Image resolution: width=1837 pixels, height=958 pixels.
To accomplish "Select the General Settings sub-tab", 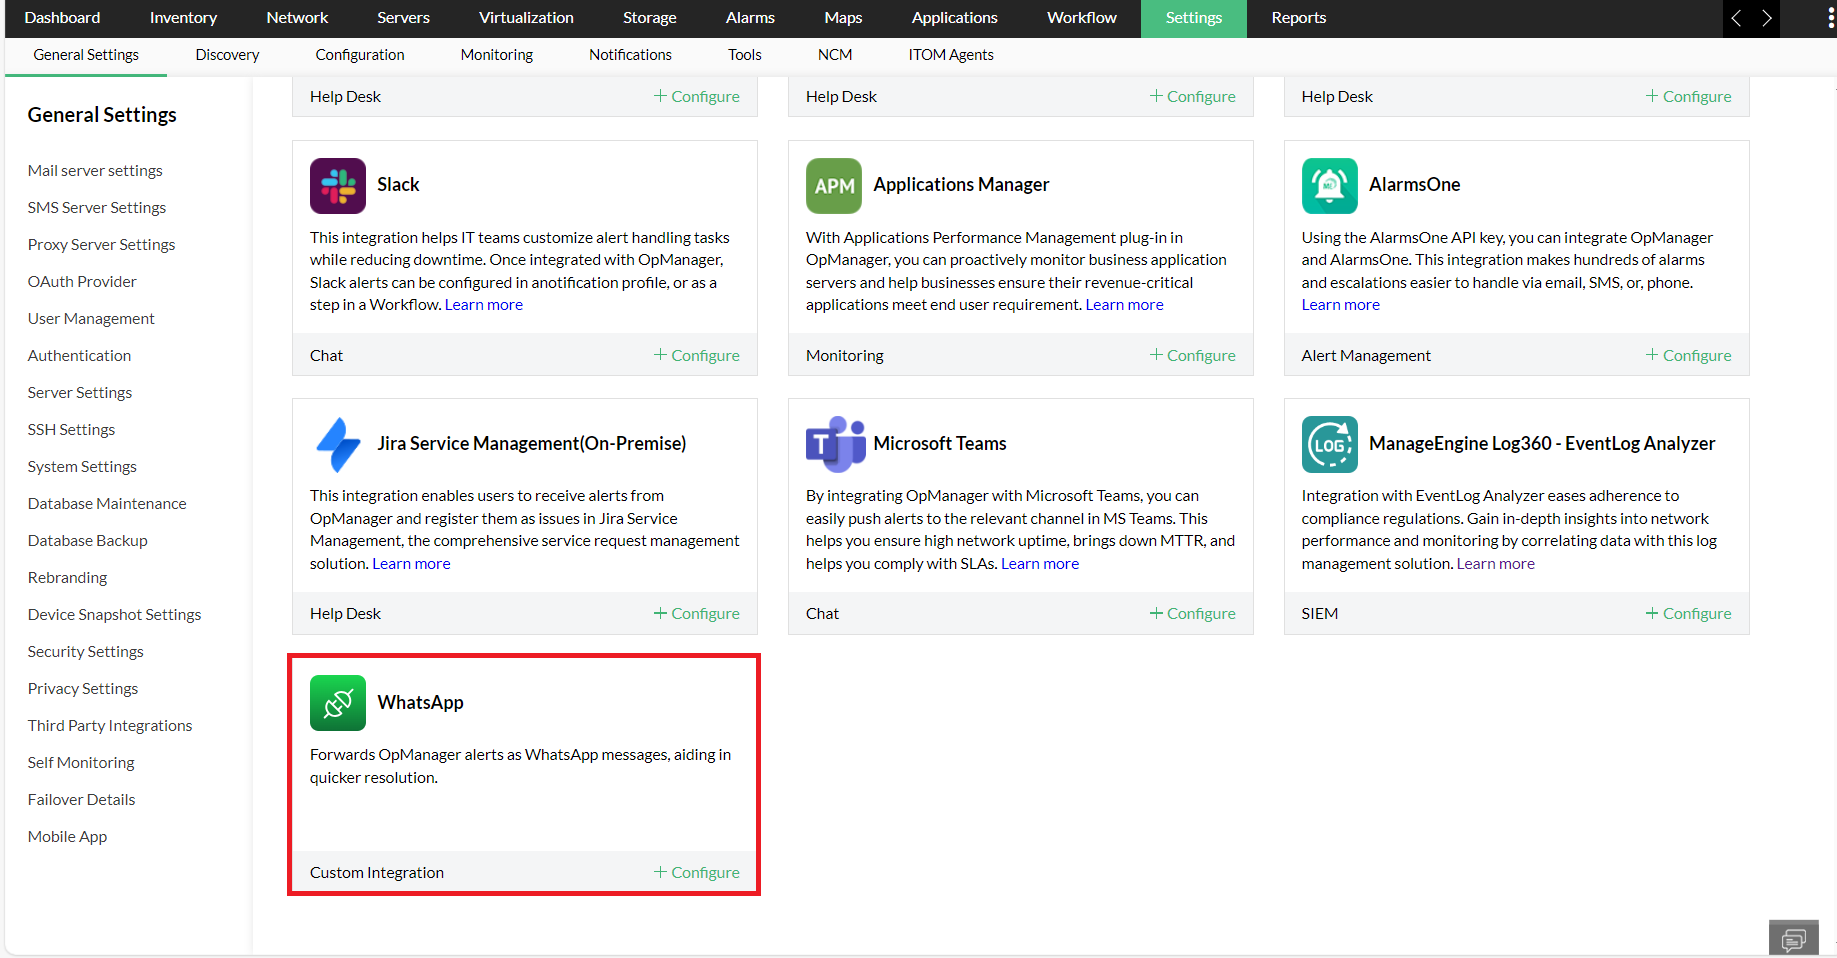I will coord(86,55).
